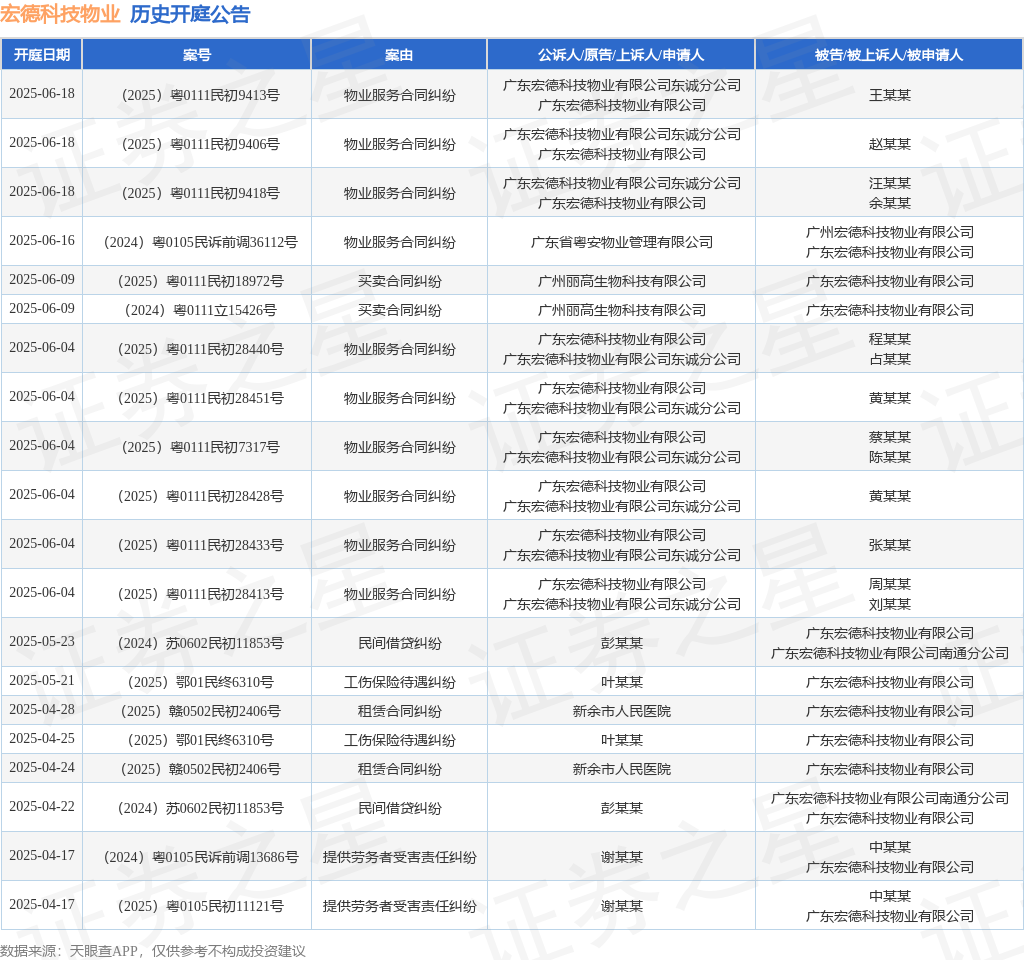
Task: Select the 开庭日期 column header
Action: tap(42, 55)
